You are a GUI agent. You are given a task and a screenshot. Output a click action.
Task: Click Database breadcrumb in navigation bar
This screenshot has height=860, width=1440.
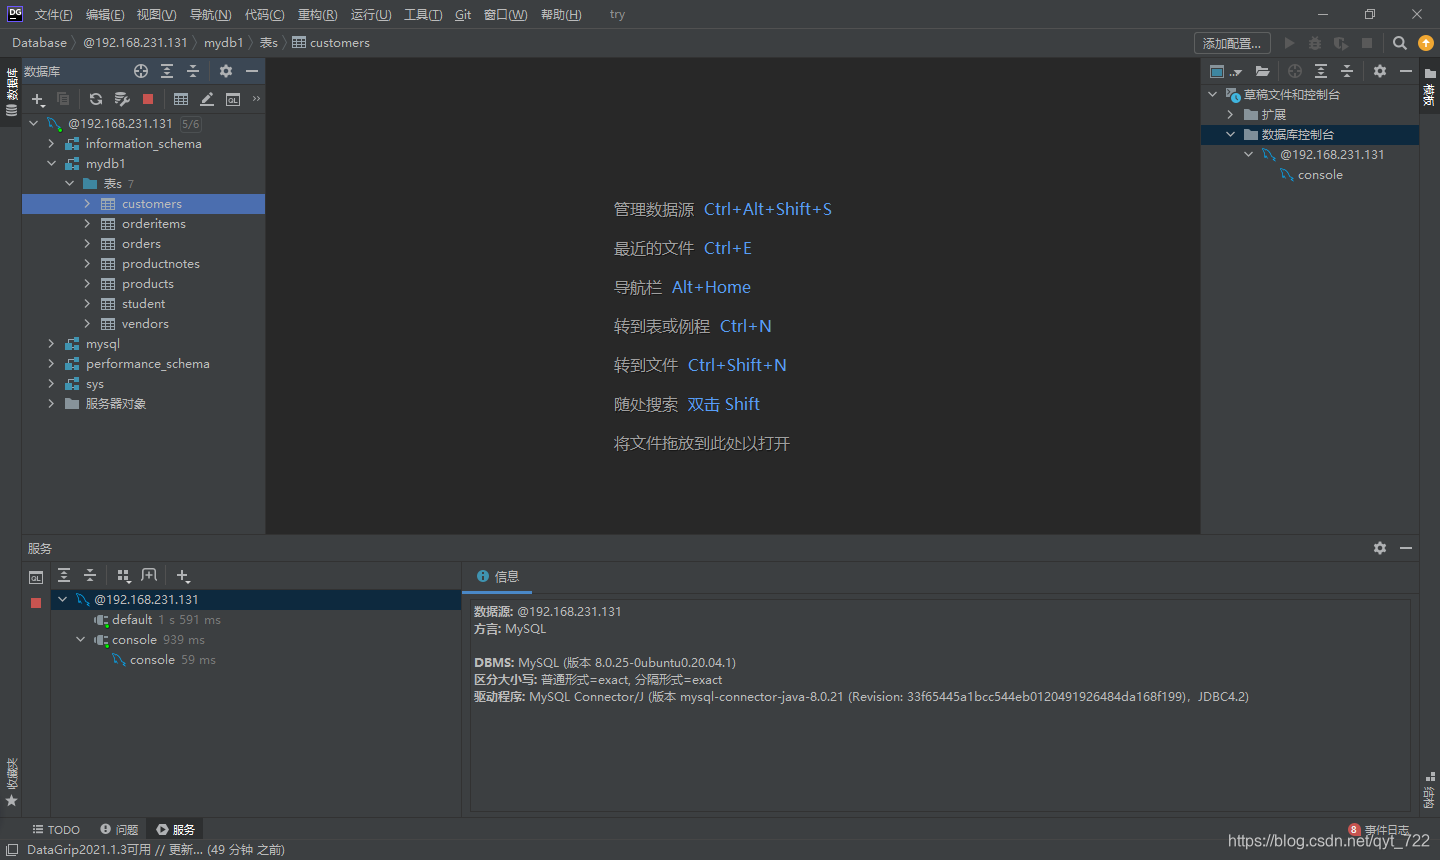[39, 42]
